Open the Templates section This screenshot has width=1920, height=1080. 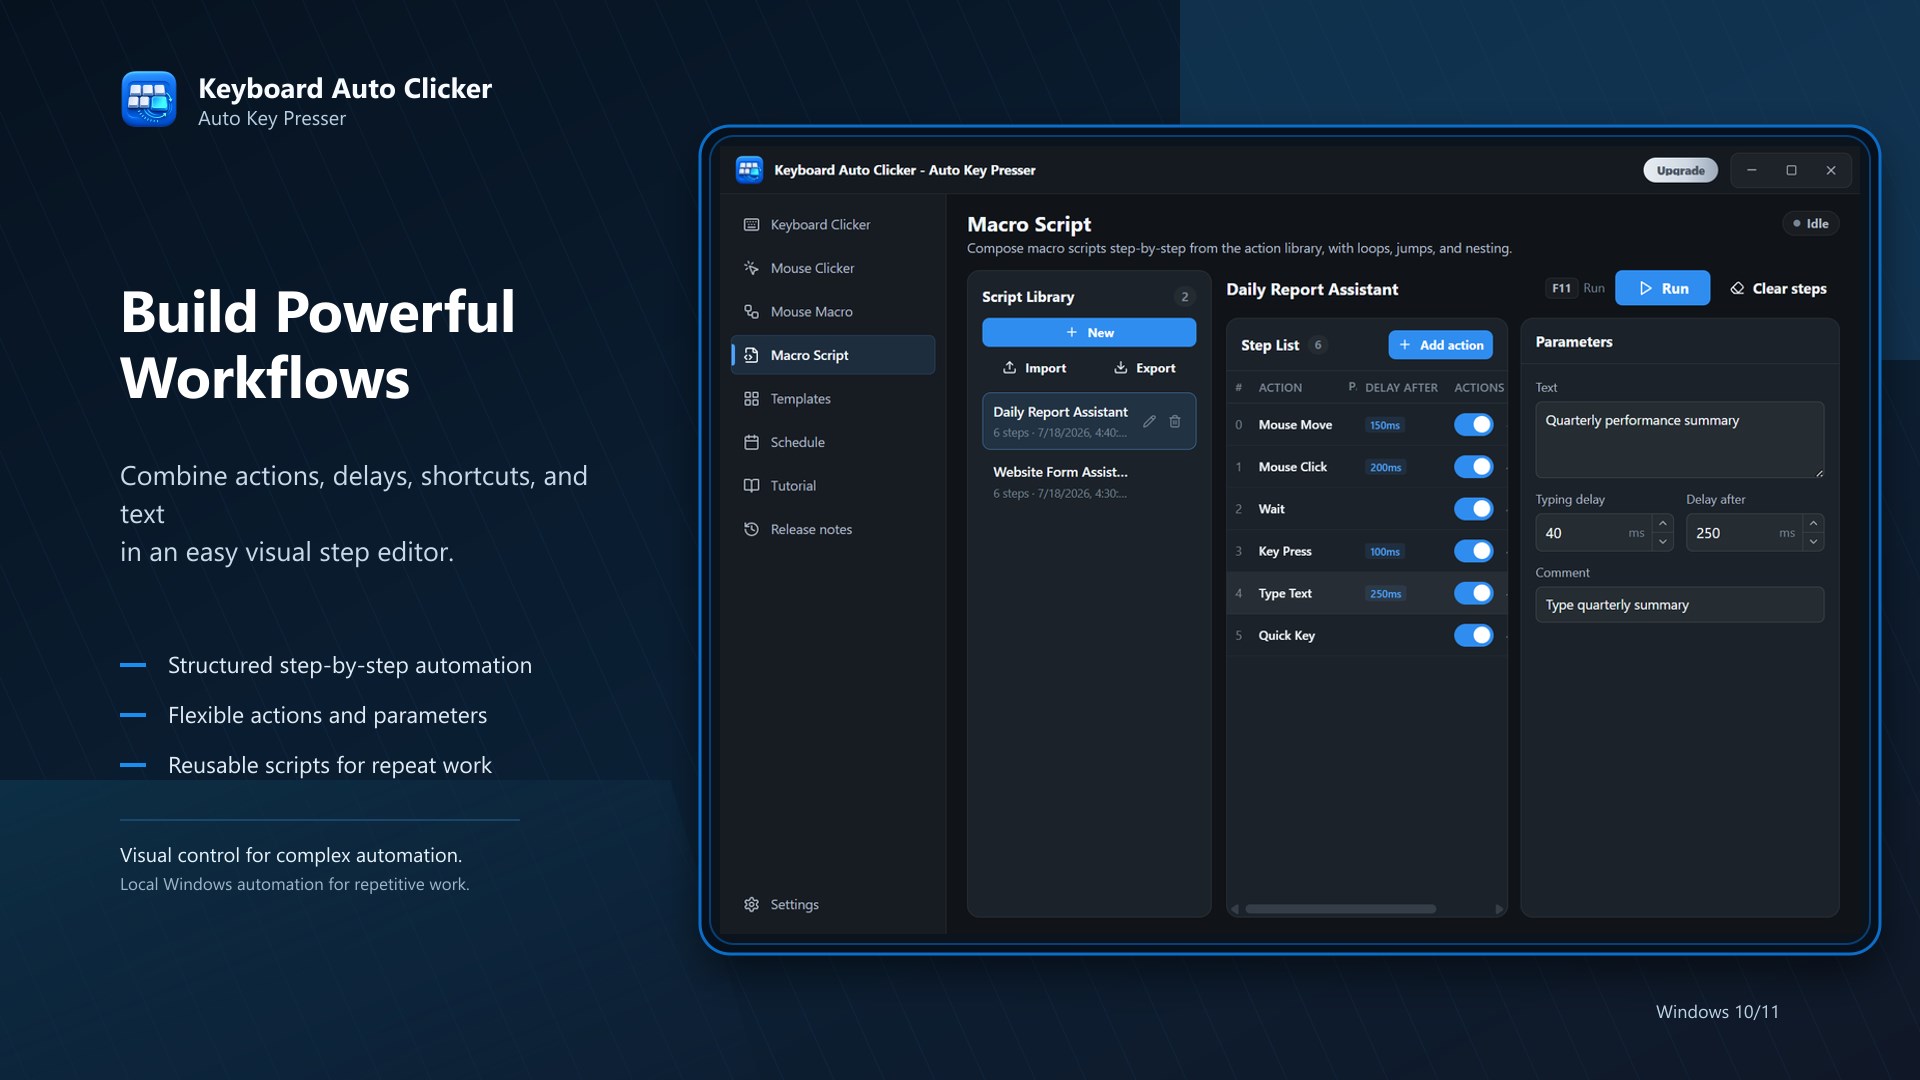click(833, 399)
